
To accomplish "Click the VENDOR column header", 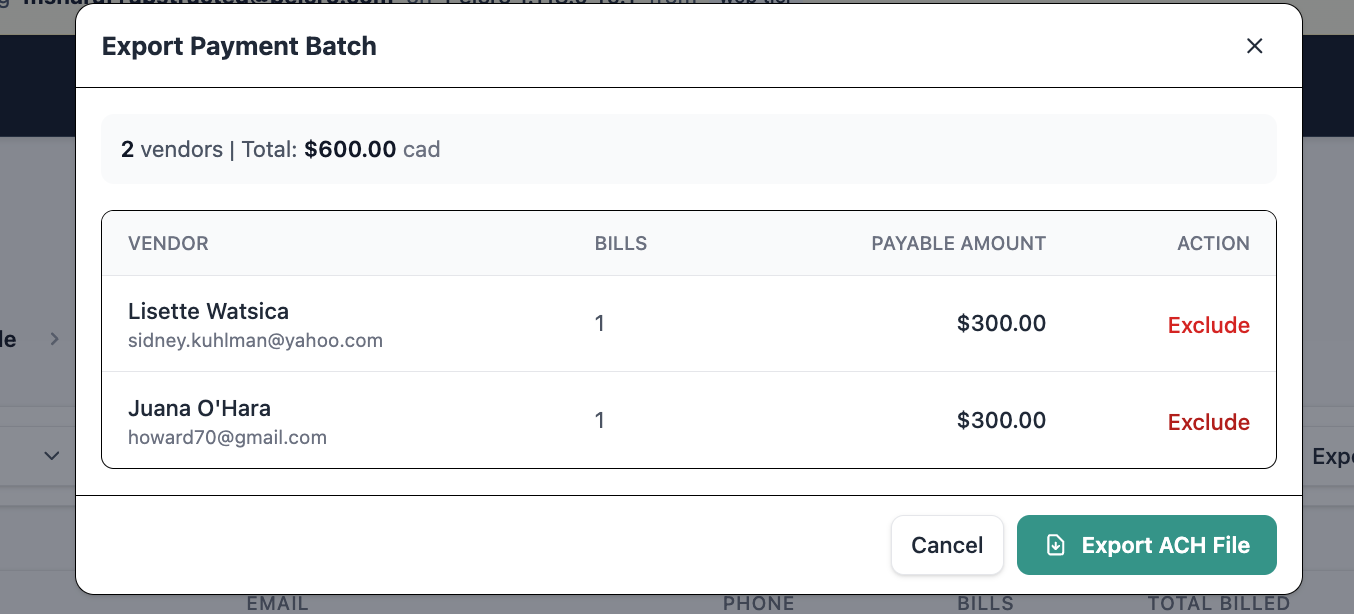I will [168, 243].
